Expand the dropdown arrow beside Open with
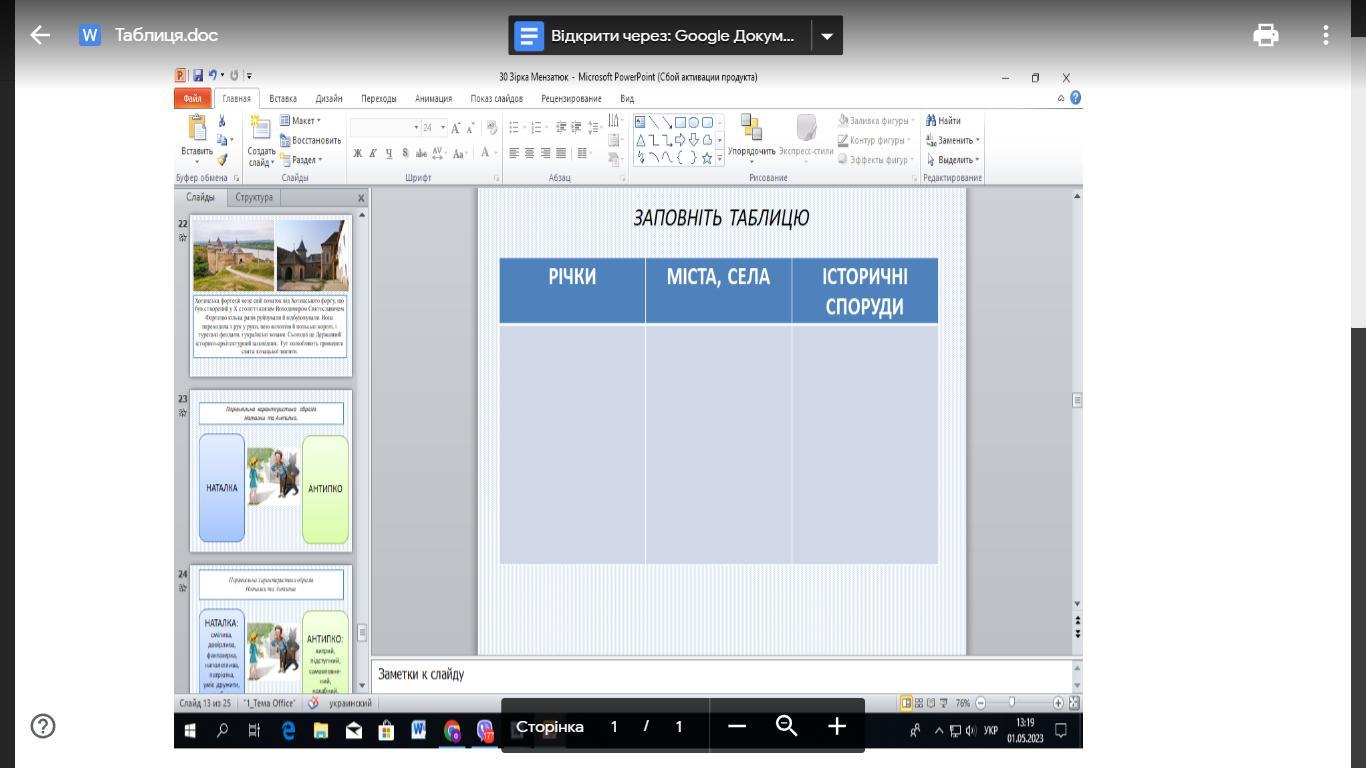This screenshot has height=768, width=1366. 827,36
